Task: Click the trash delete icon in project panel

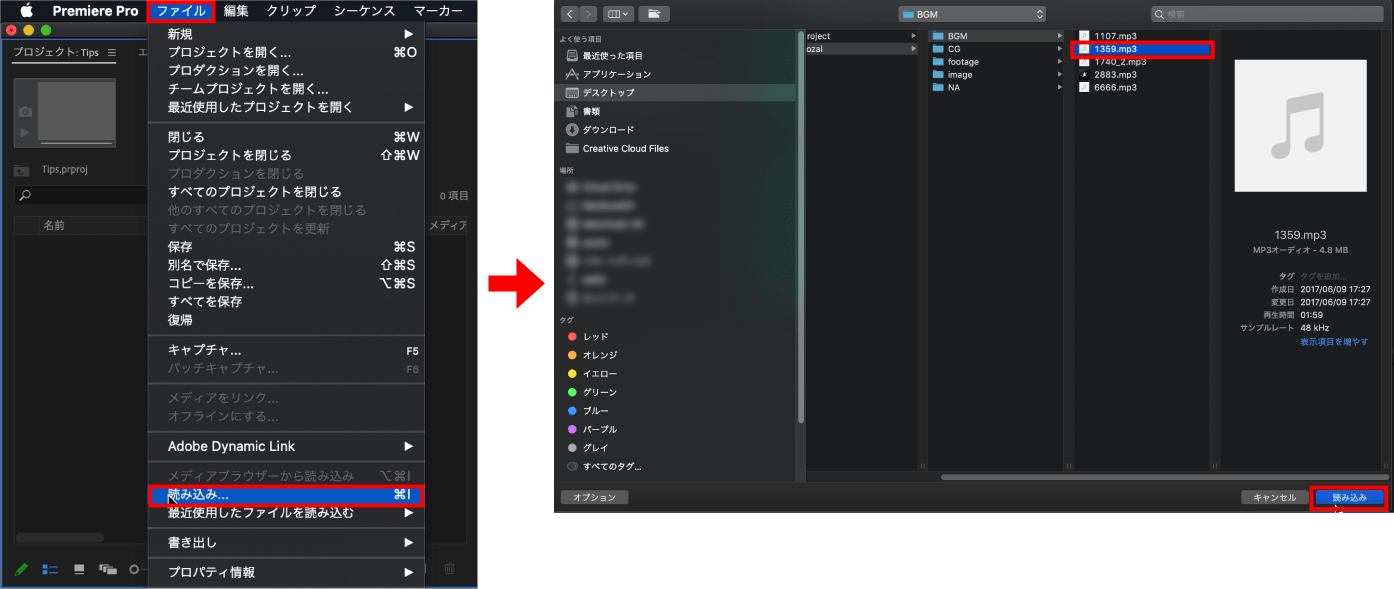Action: (x=449, y=569)
